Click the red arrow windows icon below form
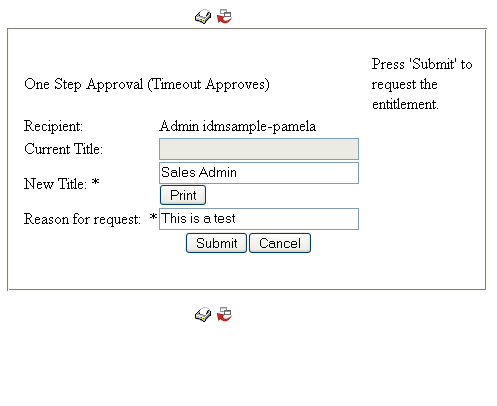497x406 pixels. pos(224,314)
